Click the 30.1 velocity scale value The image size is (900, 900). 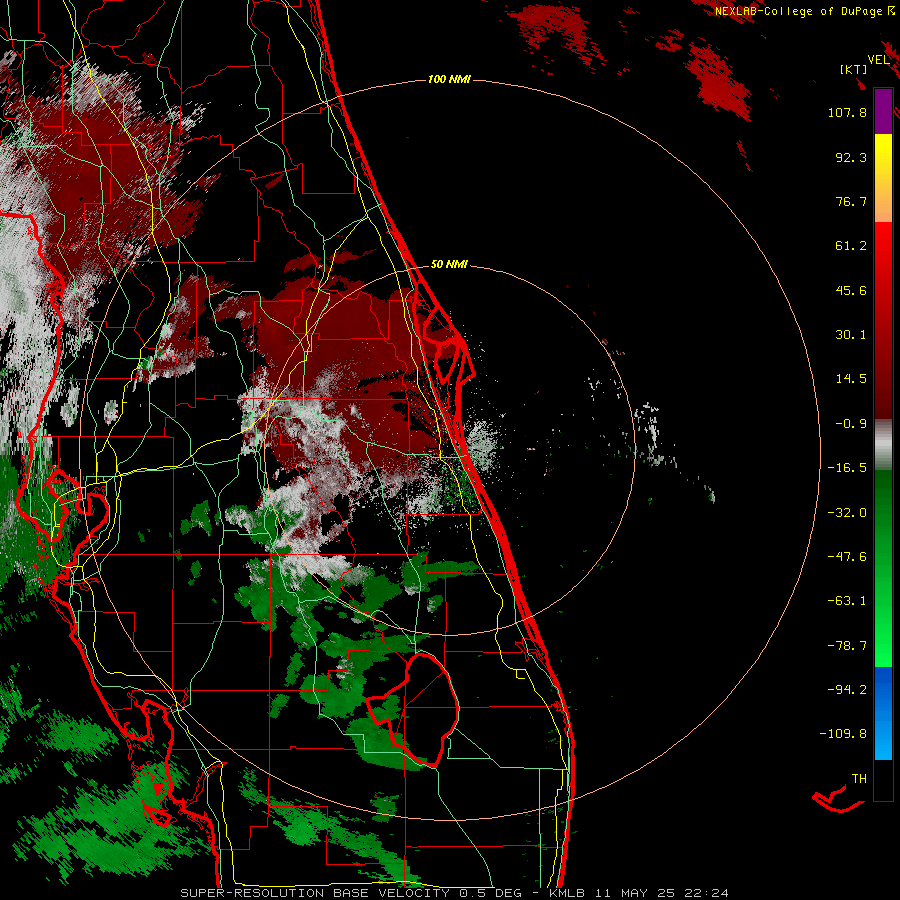click(x=851, y=335)
